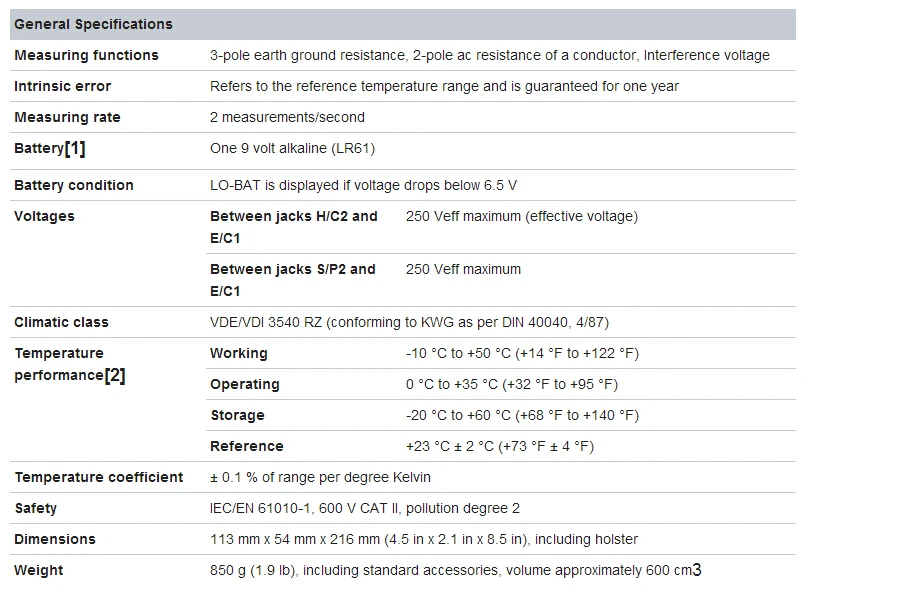Select the Intrinsic error label

click(62, 86)
